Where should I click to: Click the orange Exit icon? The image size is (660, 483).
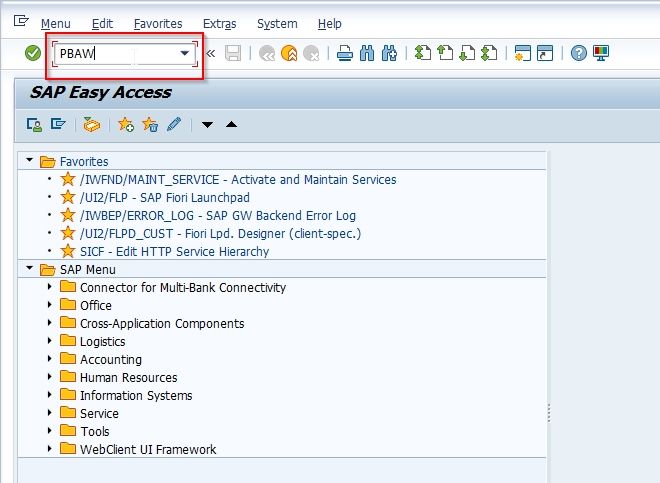[289, 53]
